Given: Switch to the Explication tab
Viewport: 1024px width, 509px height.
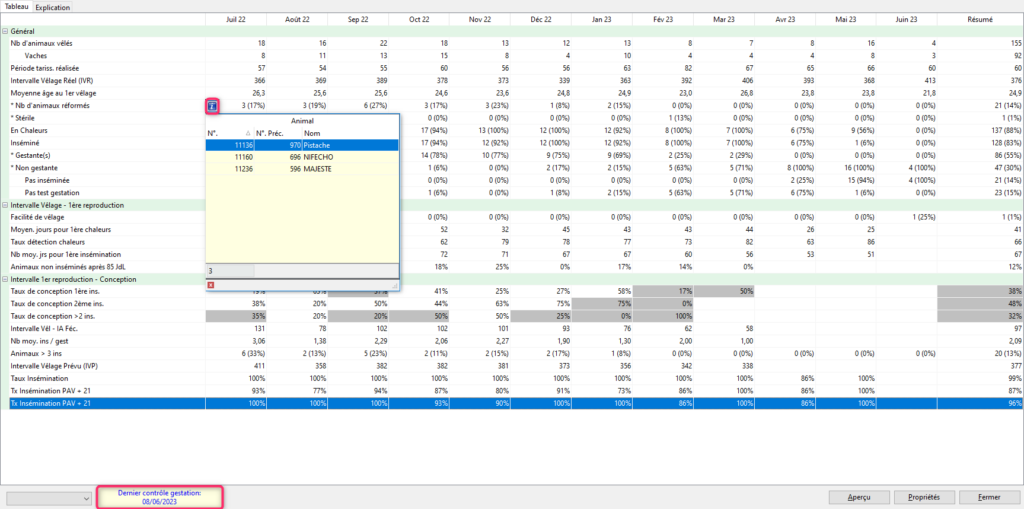Looking at the screenshot, I should point(52,6).
